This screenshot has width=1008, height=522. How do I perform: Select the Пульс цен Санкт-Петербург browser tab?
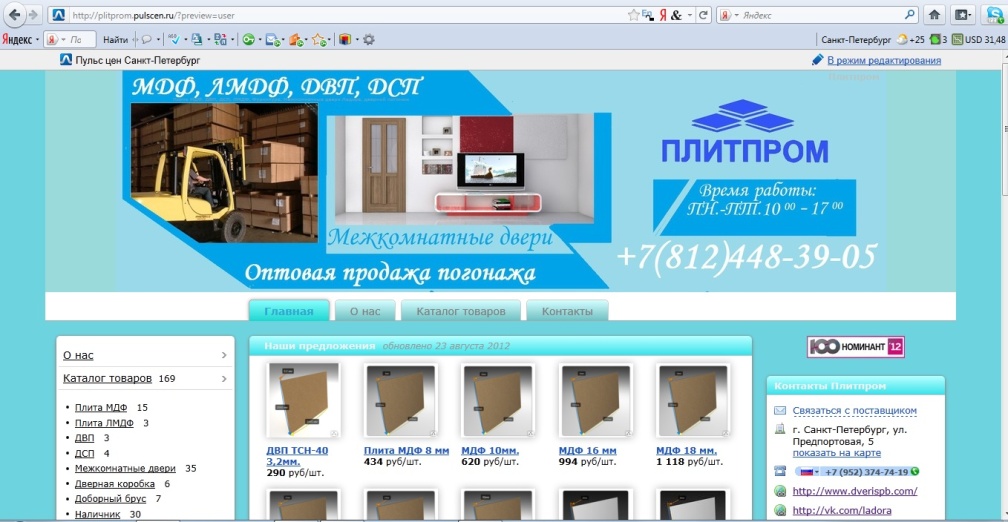130,60
